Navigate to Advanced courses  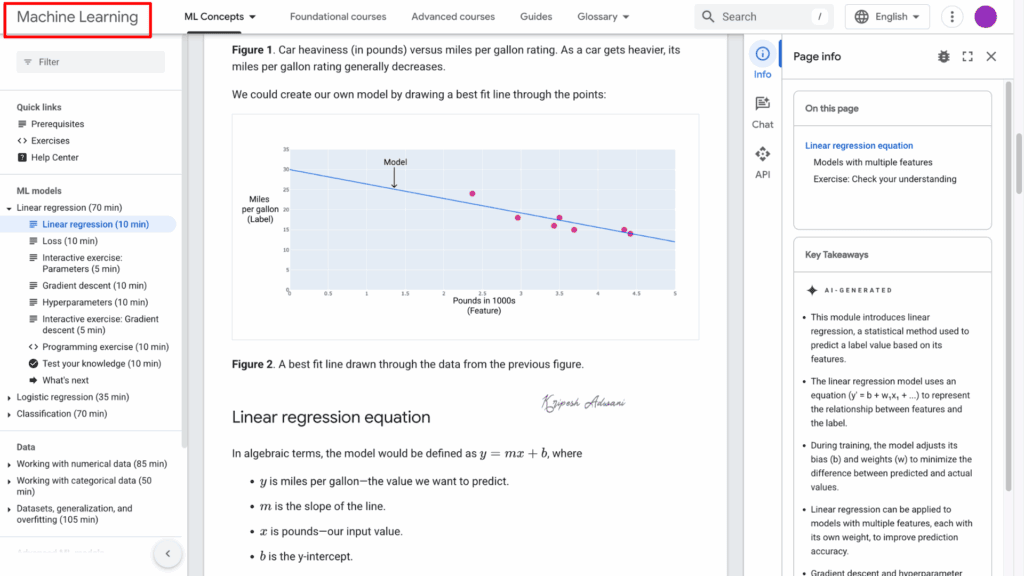[x=453, y=16]
